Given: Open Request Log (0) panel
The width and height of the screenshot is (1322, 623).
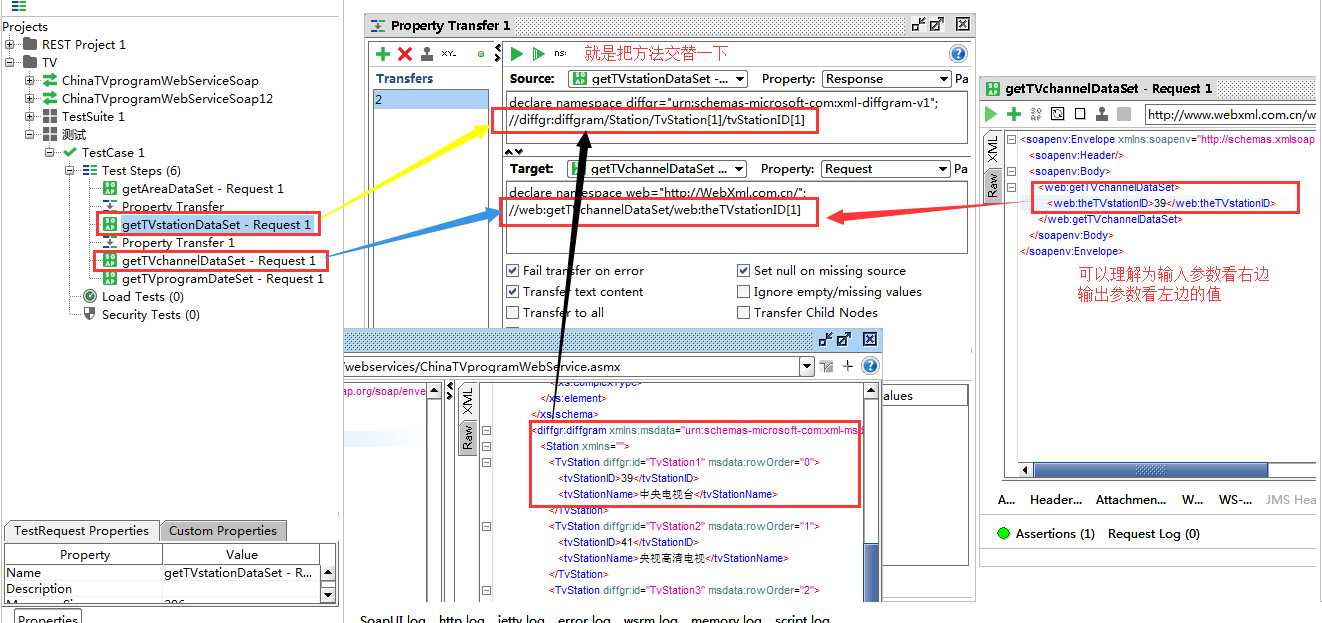Looking at the screenshot, I should [1154, 534].
